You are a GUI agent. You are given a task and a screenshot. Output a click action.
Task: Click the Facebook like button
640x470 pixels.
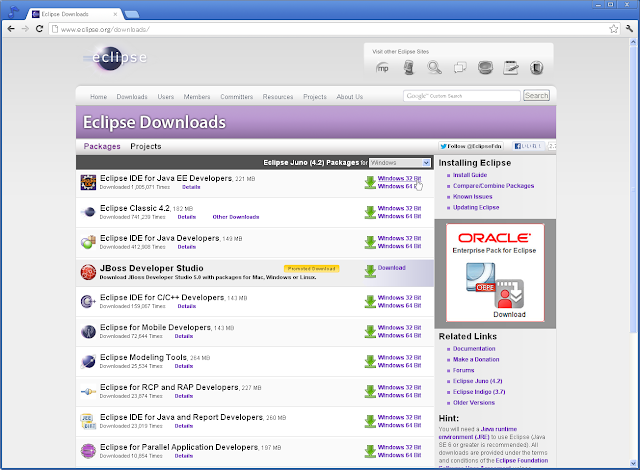click(528, 146)
